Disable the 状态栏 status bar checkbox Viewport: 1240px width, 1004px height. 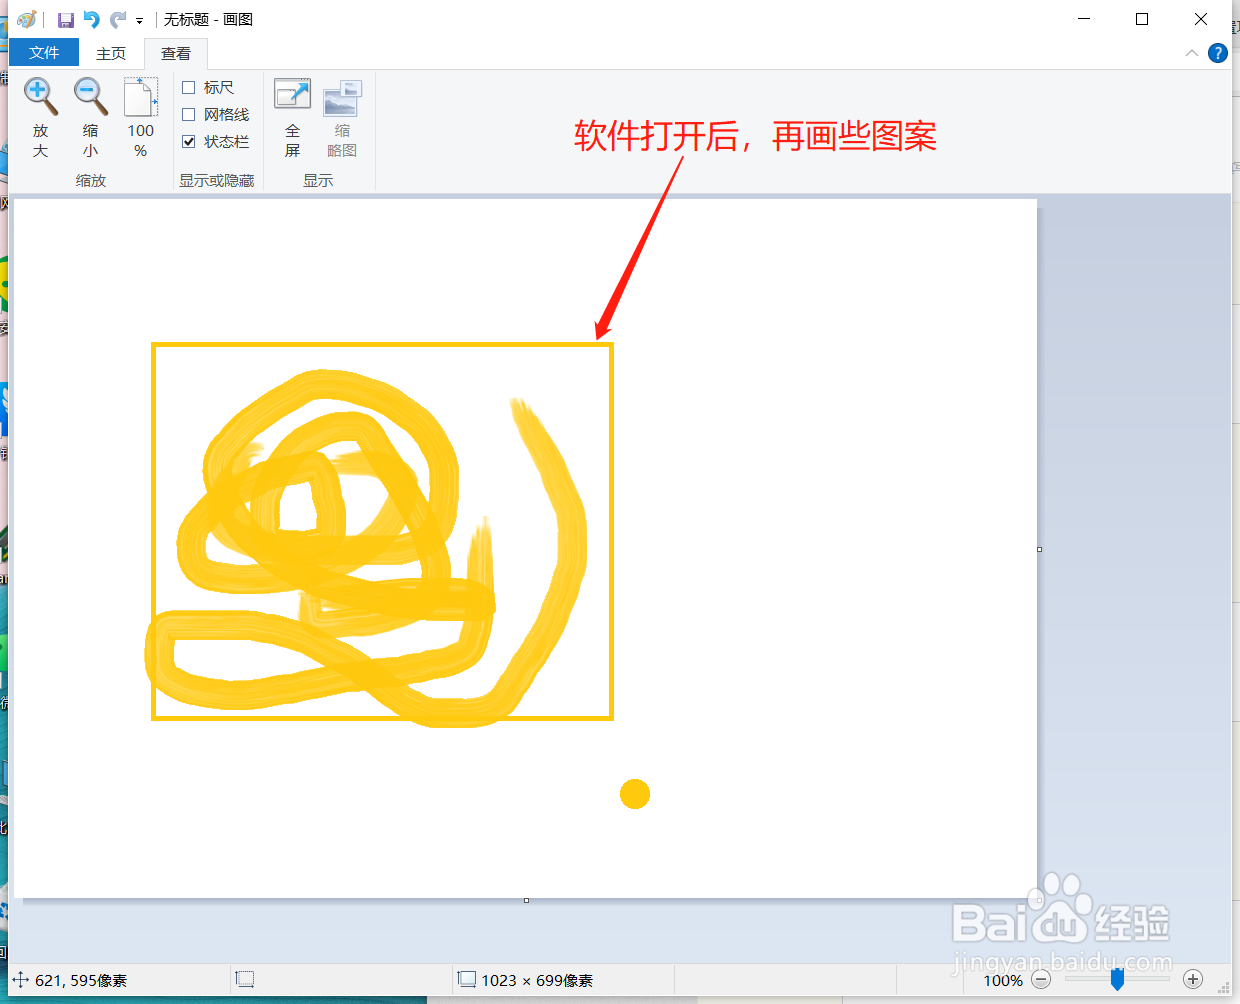pyautogui.click(x=189, y=141)
